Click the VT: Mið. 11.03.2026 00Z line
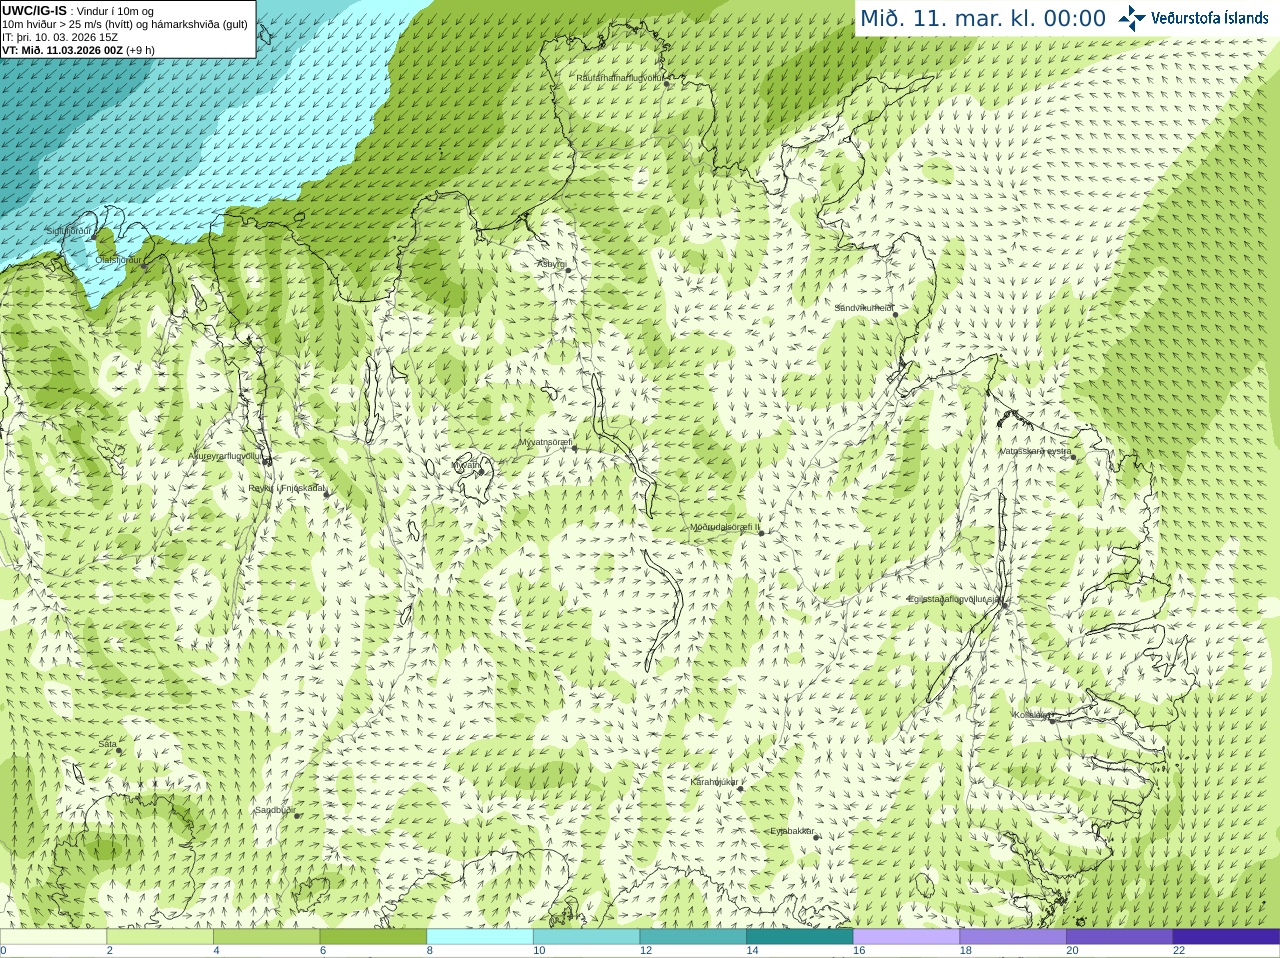The width and height of the screenshot is (1280, 958). pos(78,50)
